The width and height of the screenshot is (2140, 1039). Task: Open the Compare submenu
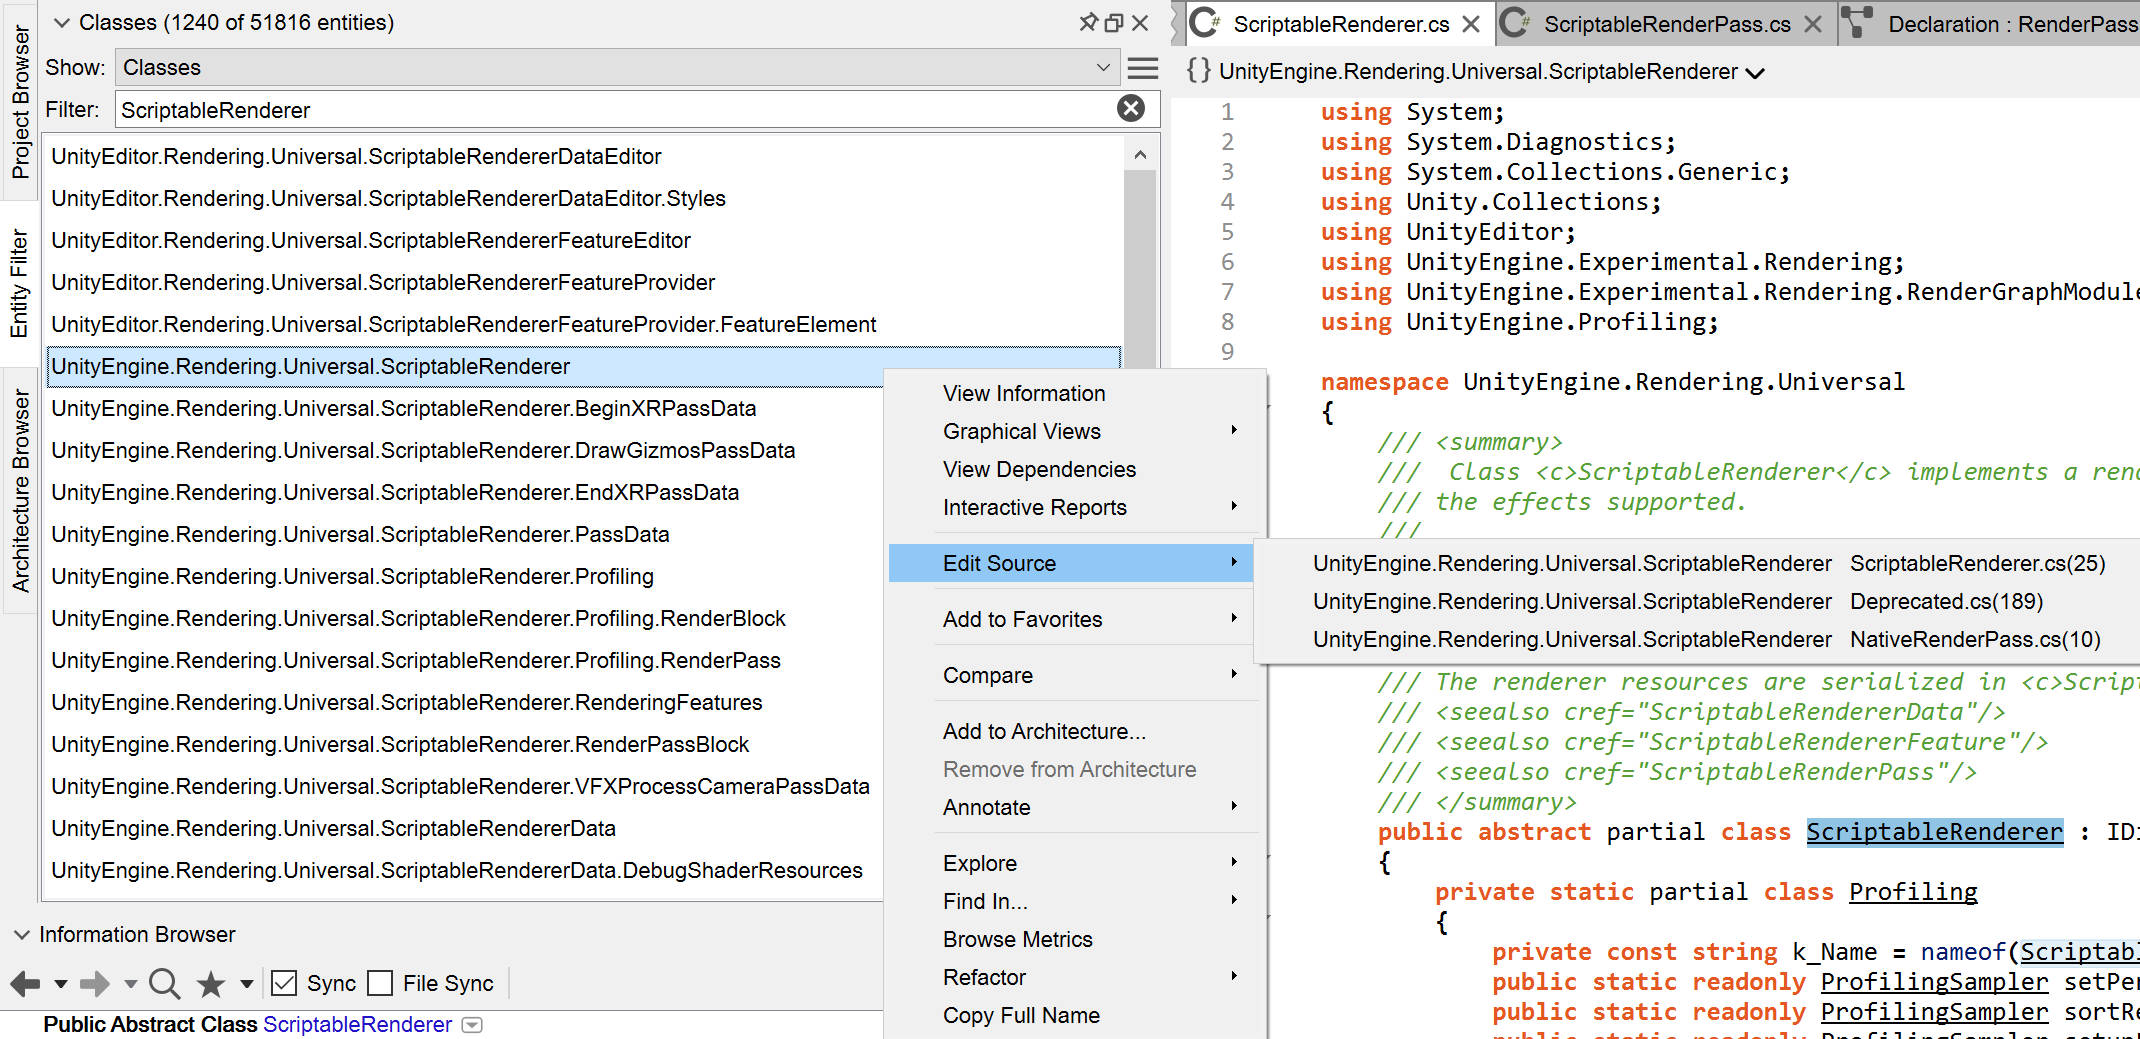coord(1073,675)
